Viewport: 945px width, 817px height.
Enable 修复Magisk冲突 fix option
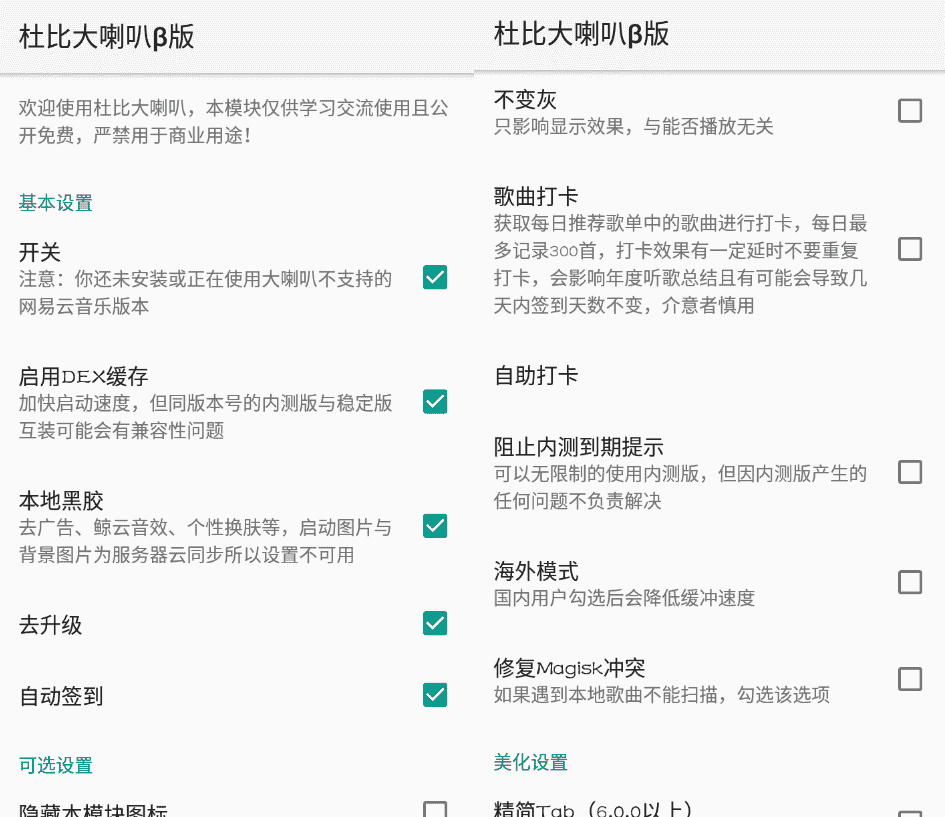[910, 679]
